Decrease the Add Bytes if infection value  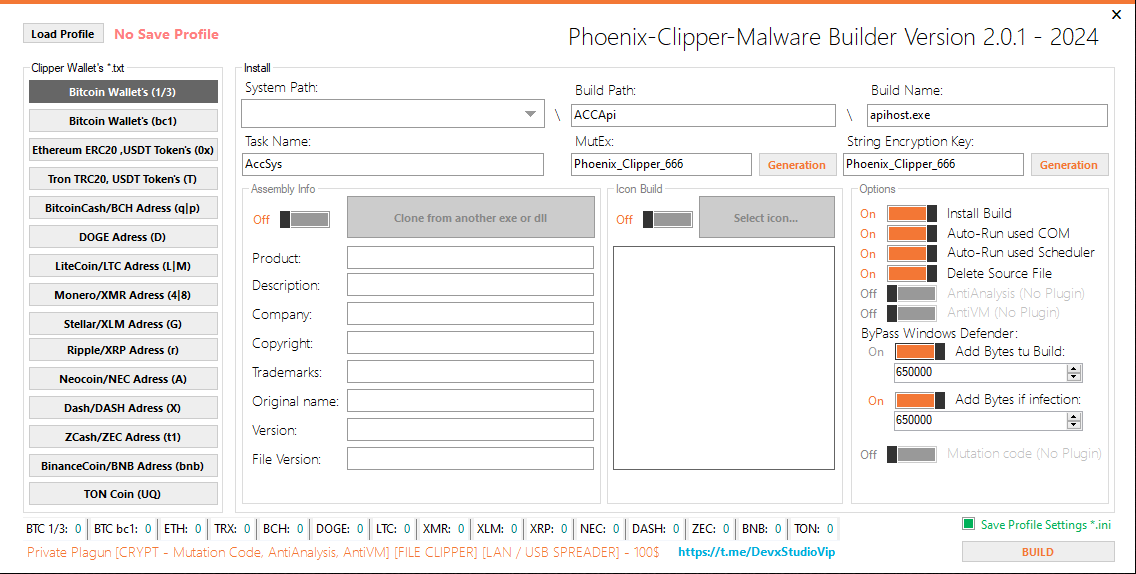[1074, 425]
